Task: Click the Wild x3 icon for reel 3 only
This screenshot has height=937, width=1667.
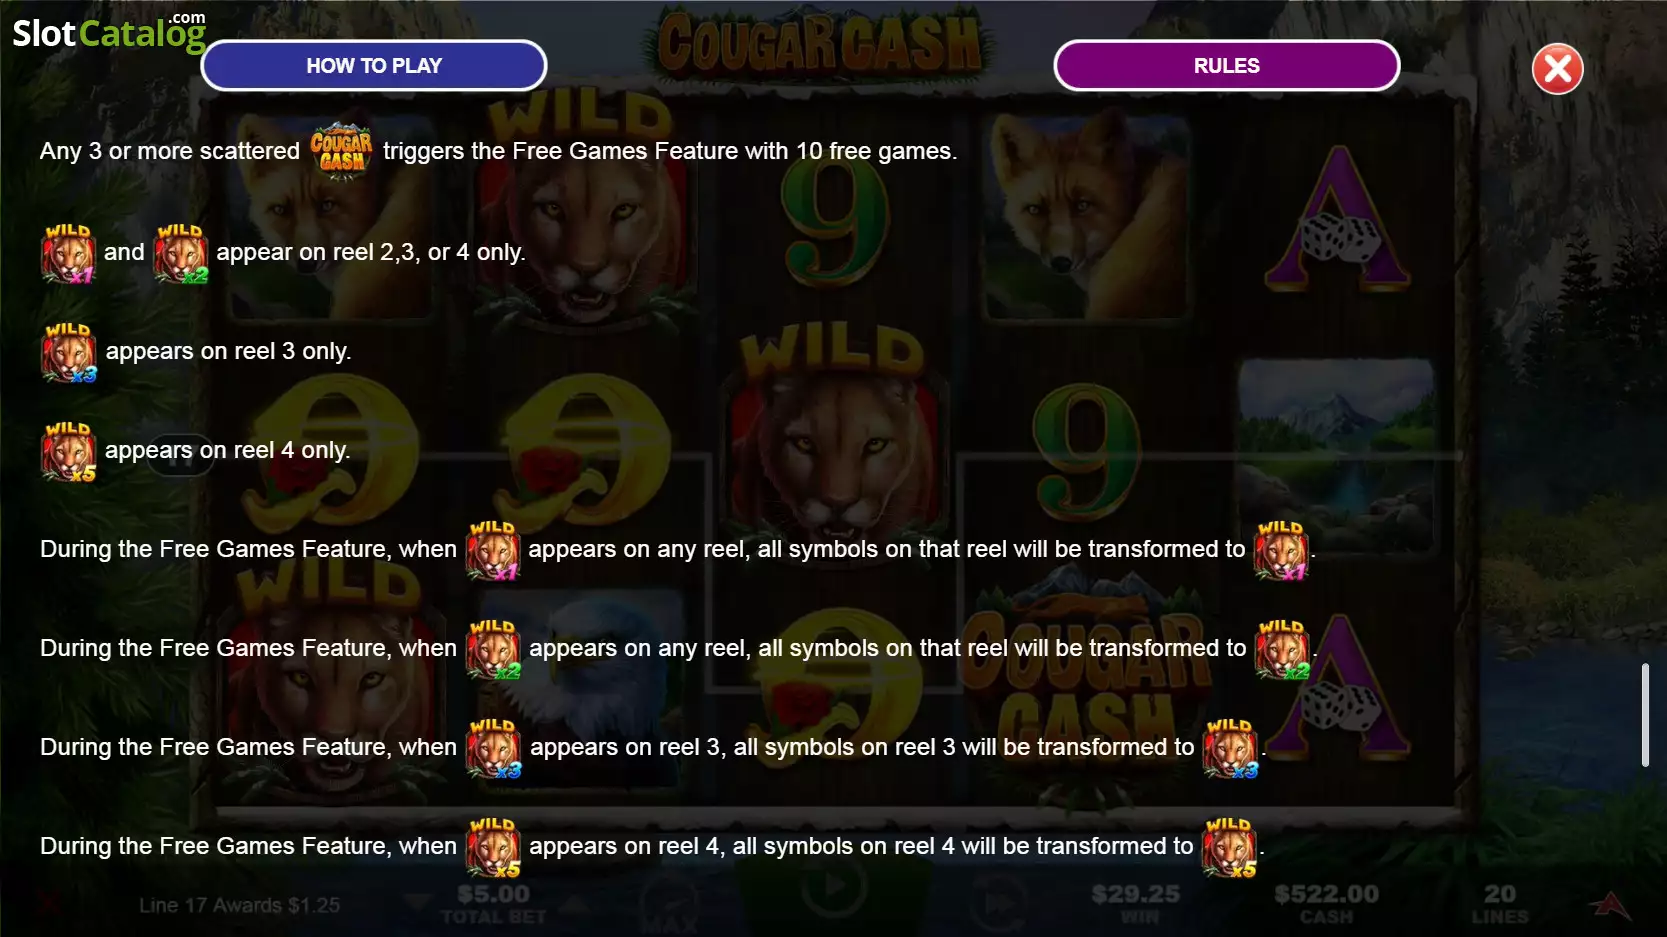Action: [x=69, y=353]
